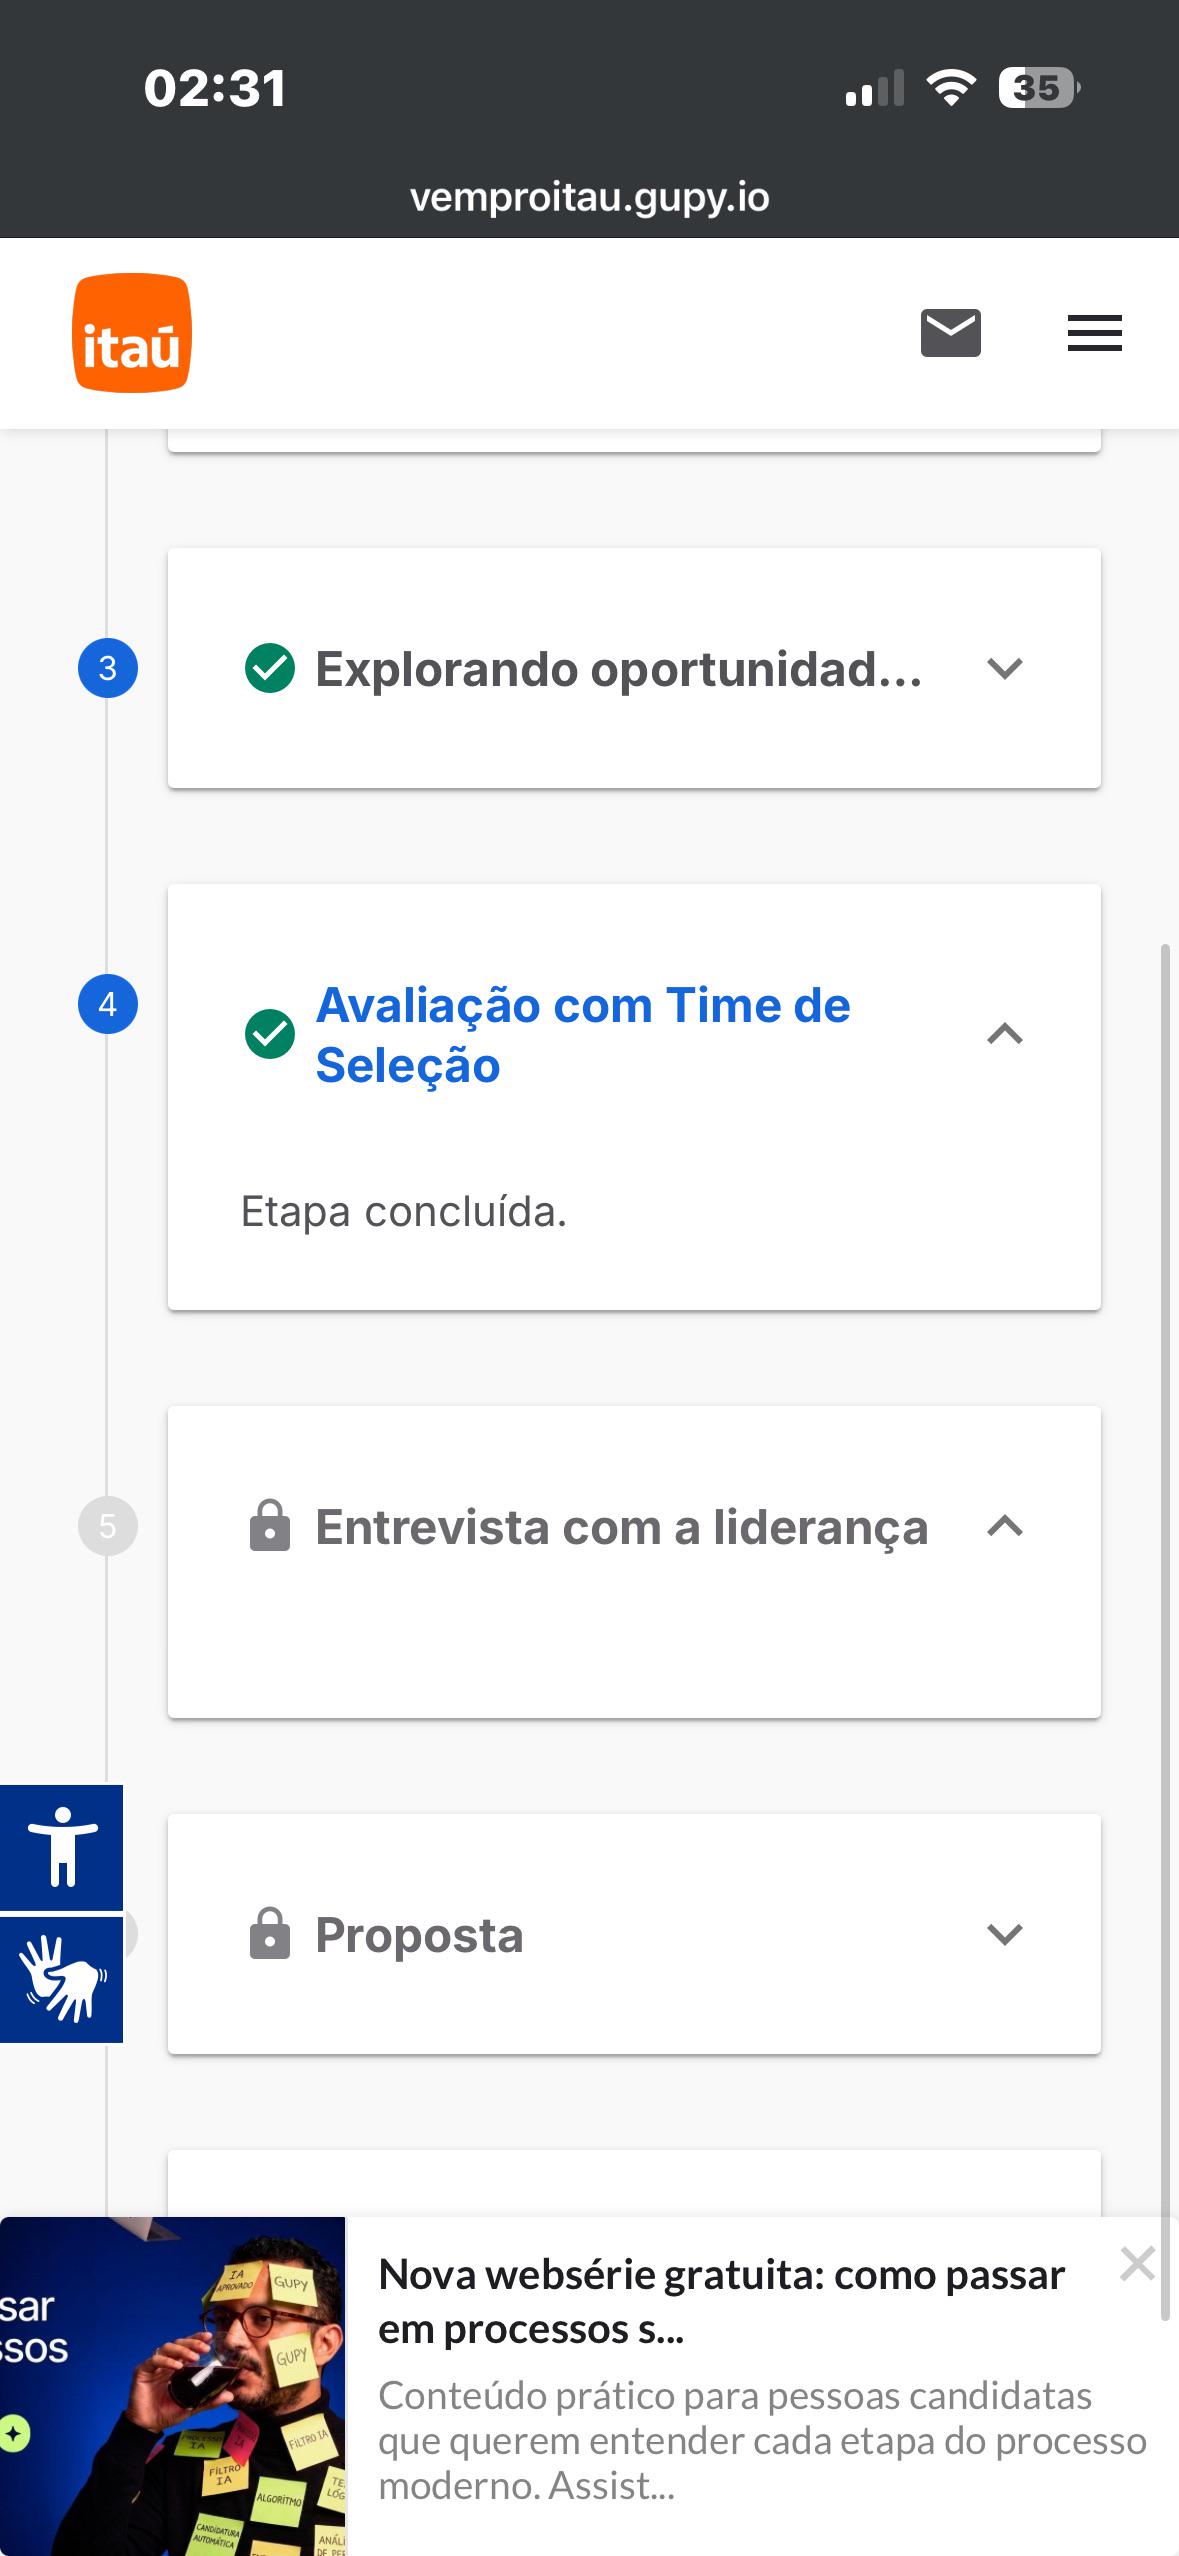The image size is (1179, 2556).
Task: Click the ad thumbnail with sticky notes
Action: click(172, 2386)
